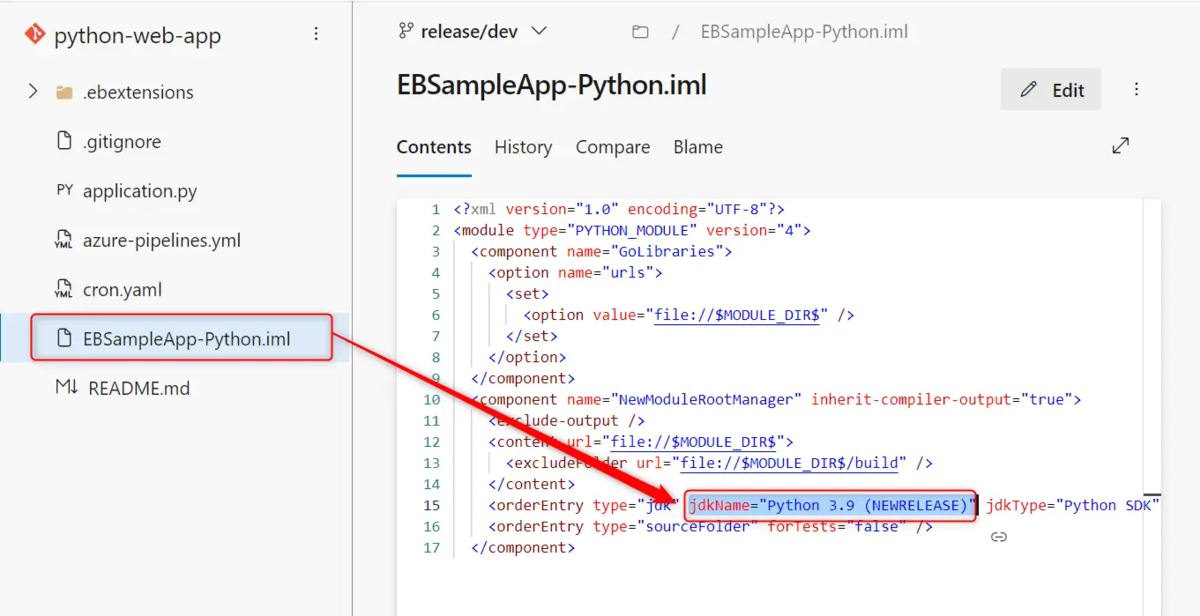Open the Blame tab
Screen dimensions: 1200x616
click(698, 147)
